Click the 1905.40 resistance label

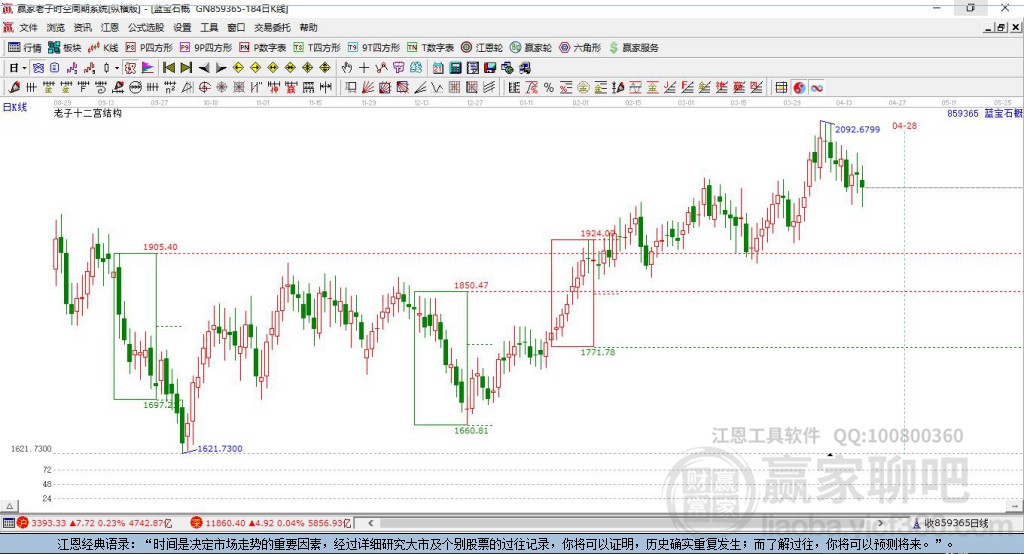160,247
